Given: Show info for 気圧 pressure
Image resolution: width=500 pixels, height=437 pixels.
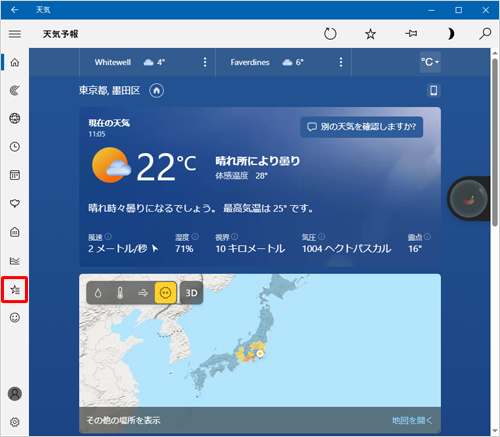Looking at the screenshot, I should point(321,237).
